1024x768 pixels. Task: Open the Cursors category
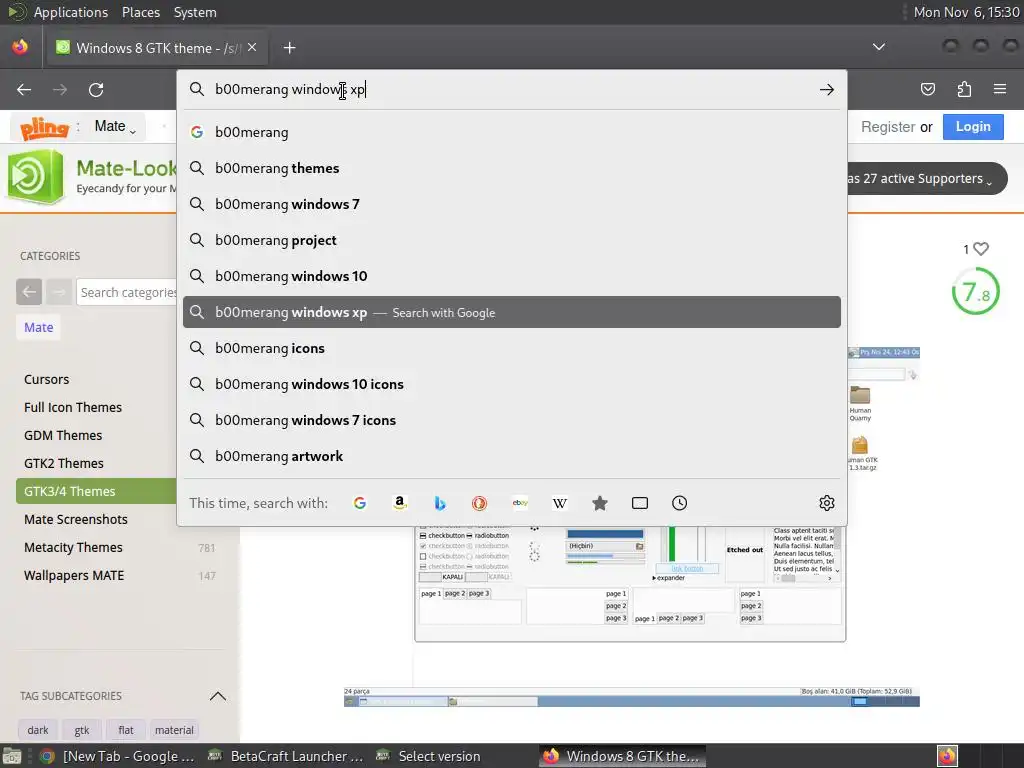click(x=46, y=379)
